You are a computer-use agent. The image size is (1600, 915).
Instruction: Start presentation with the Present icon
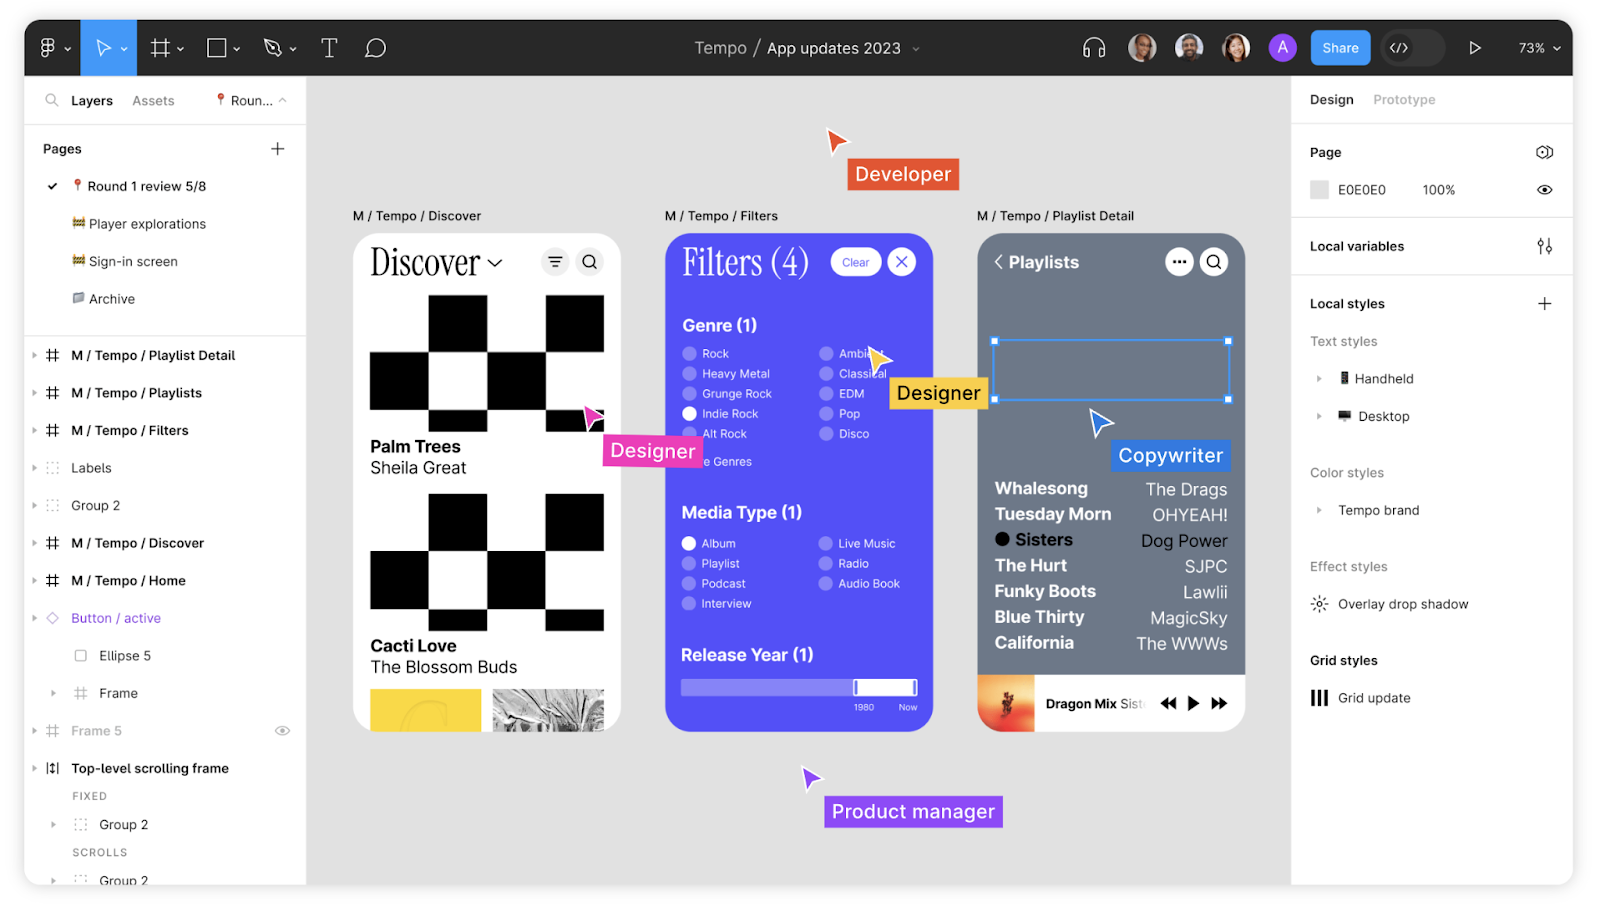(1475, 47)
